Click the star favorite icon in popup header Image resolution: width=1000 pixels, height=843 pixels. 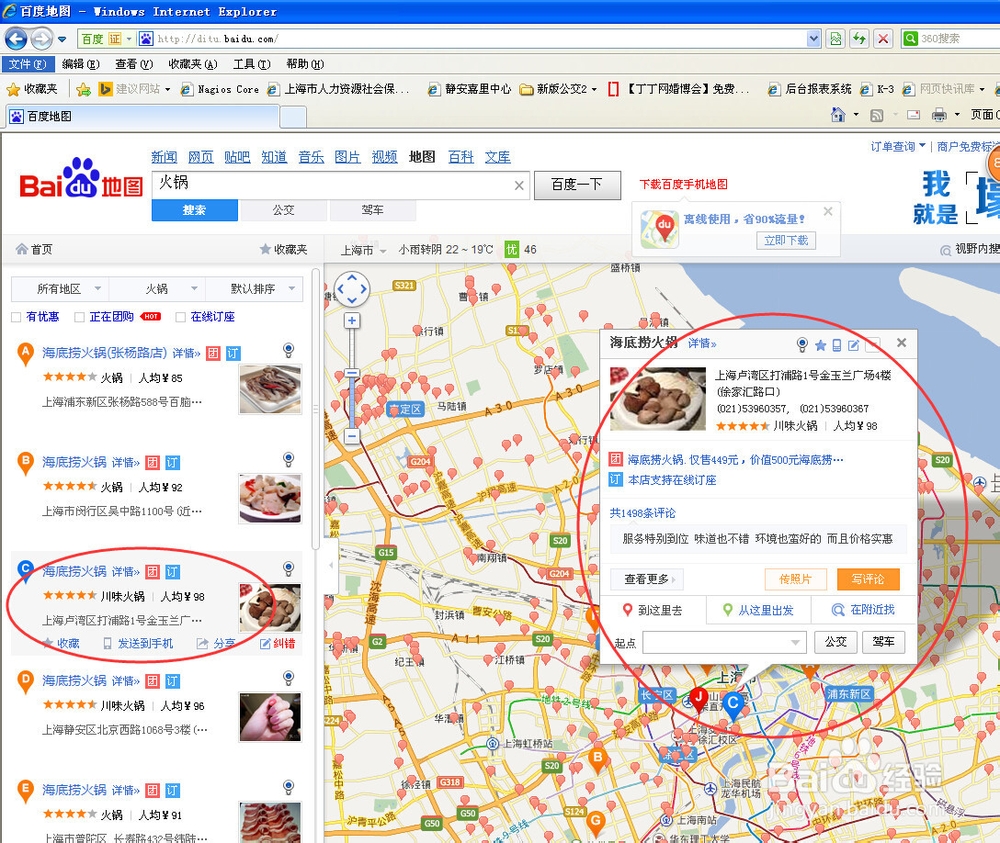pos(820,346)
